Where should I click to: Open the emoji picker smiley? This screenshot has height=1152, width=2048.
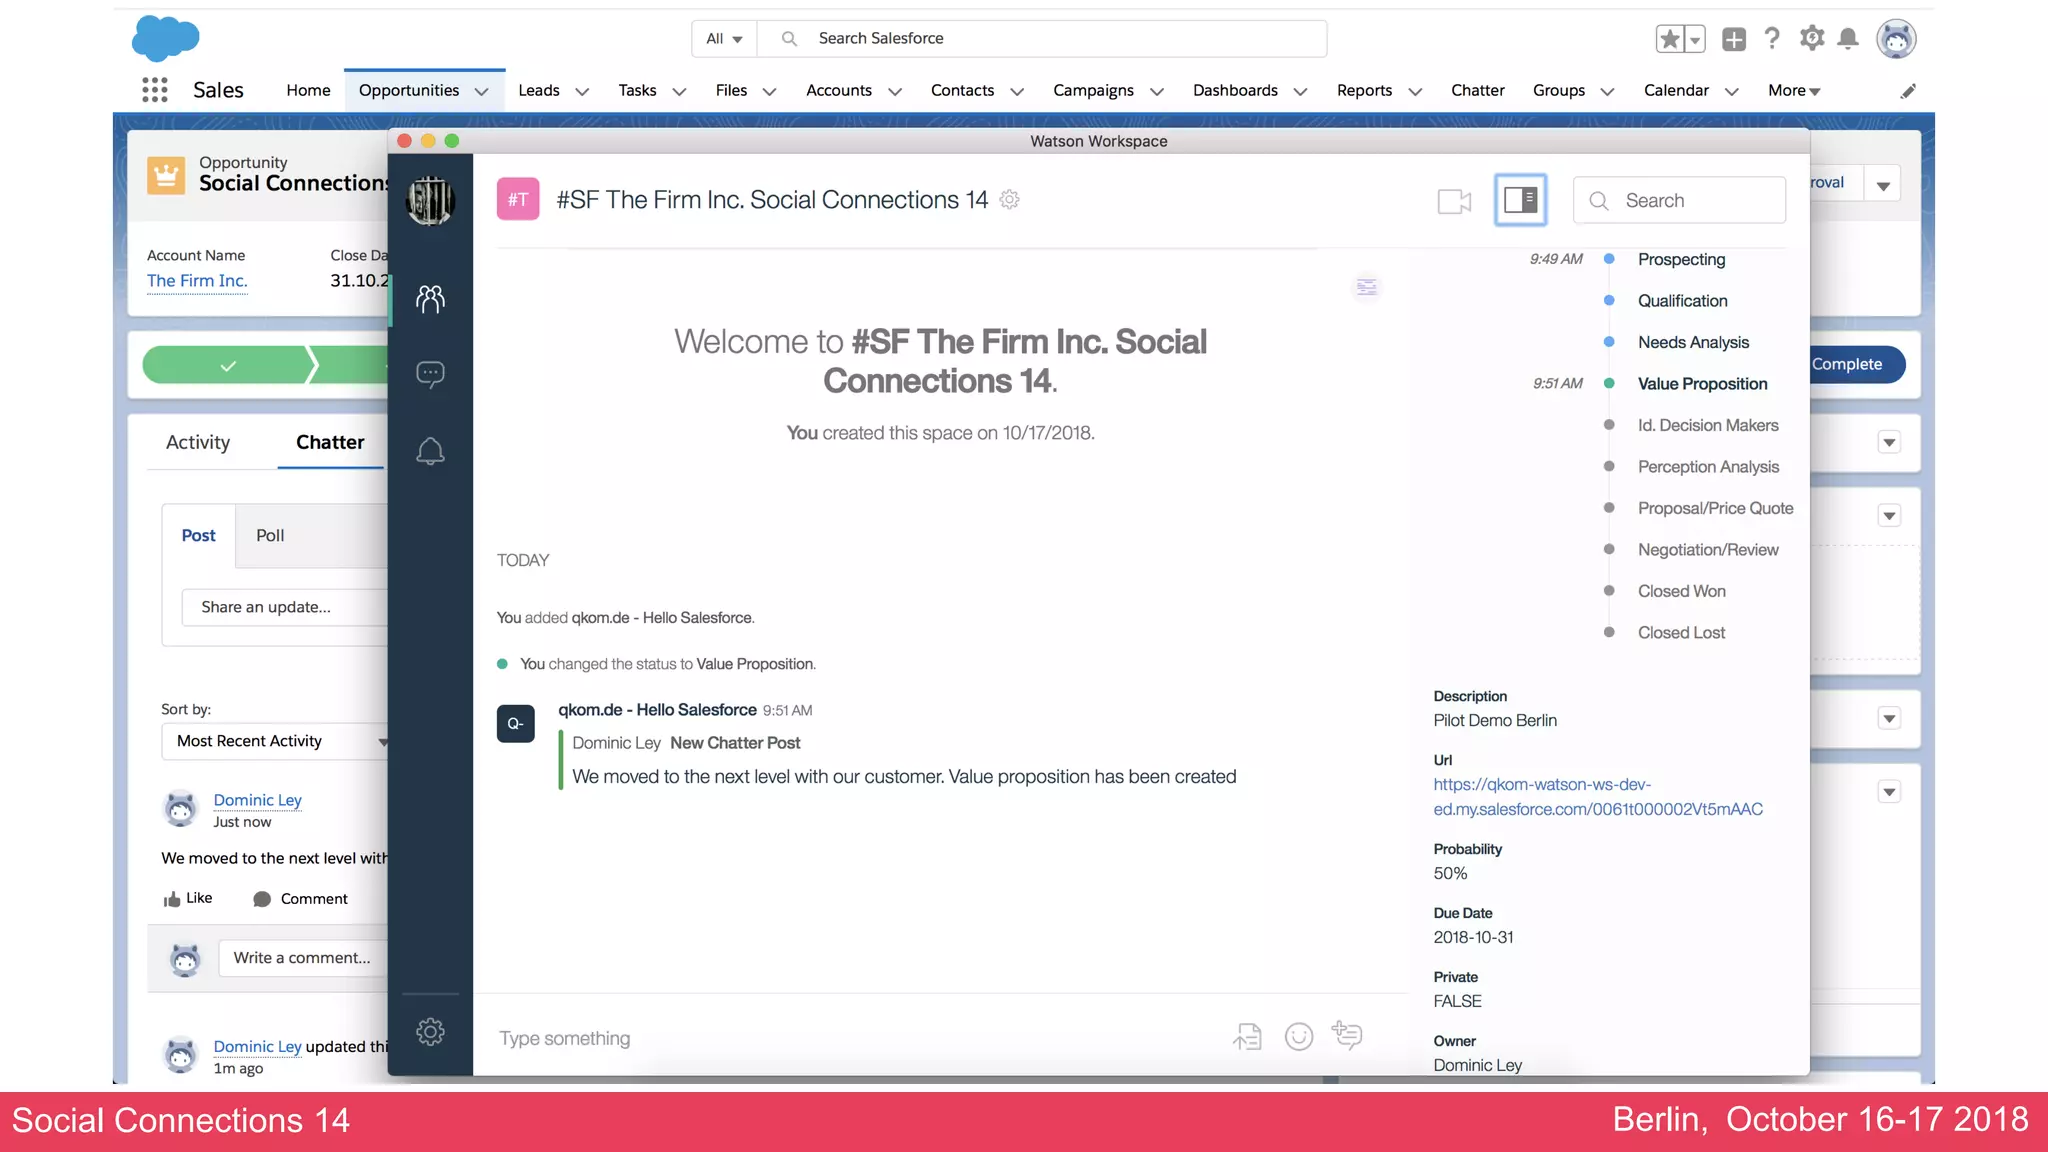click(x=1299, y=1037)
